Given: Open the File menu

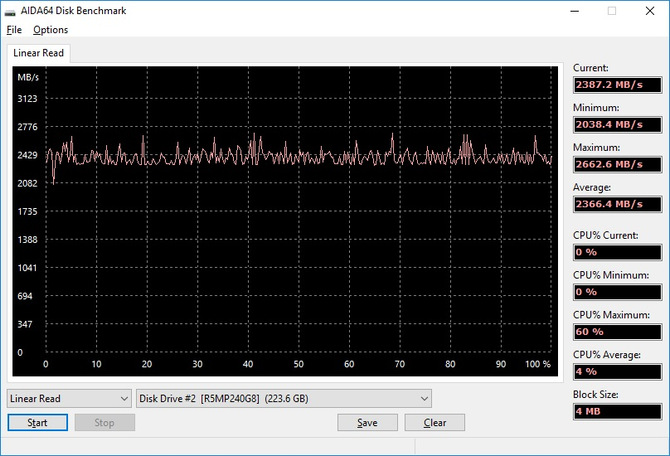Looking at the screenshot, I should [x=14, y=29].
